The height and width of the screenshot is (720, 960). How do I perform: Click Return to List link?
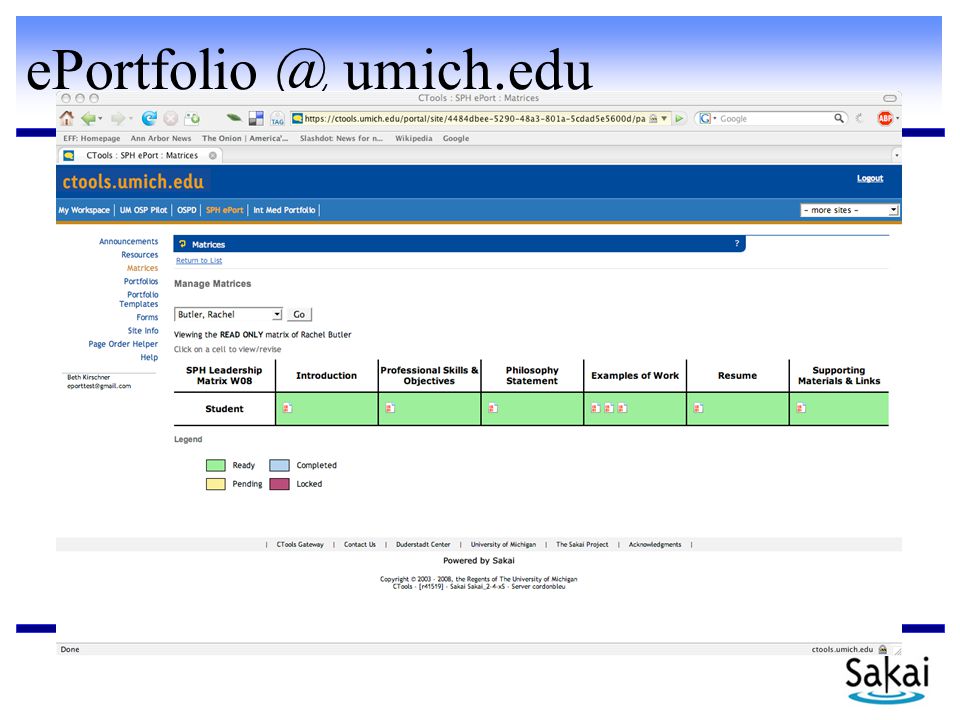coord(199,260)
